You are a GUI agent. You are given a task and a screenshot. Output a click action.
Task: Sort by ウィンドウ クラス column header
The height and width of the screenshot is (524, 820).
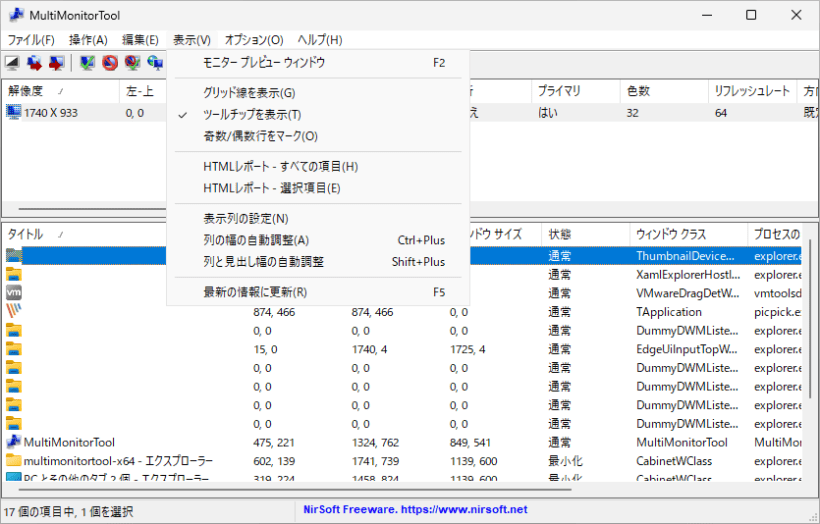(x=689, y=234)
